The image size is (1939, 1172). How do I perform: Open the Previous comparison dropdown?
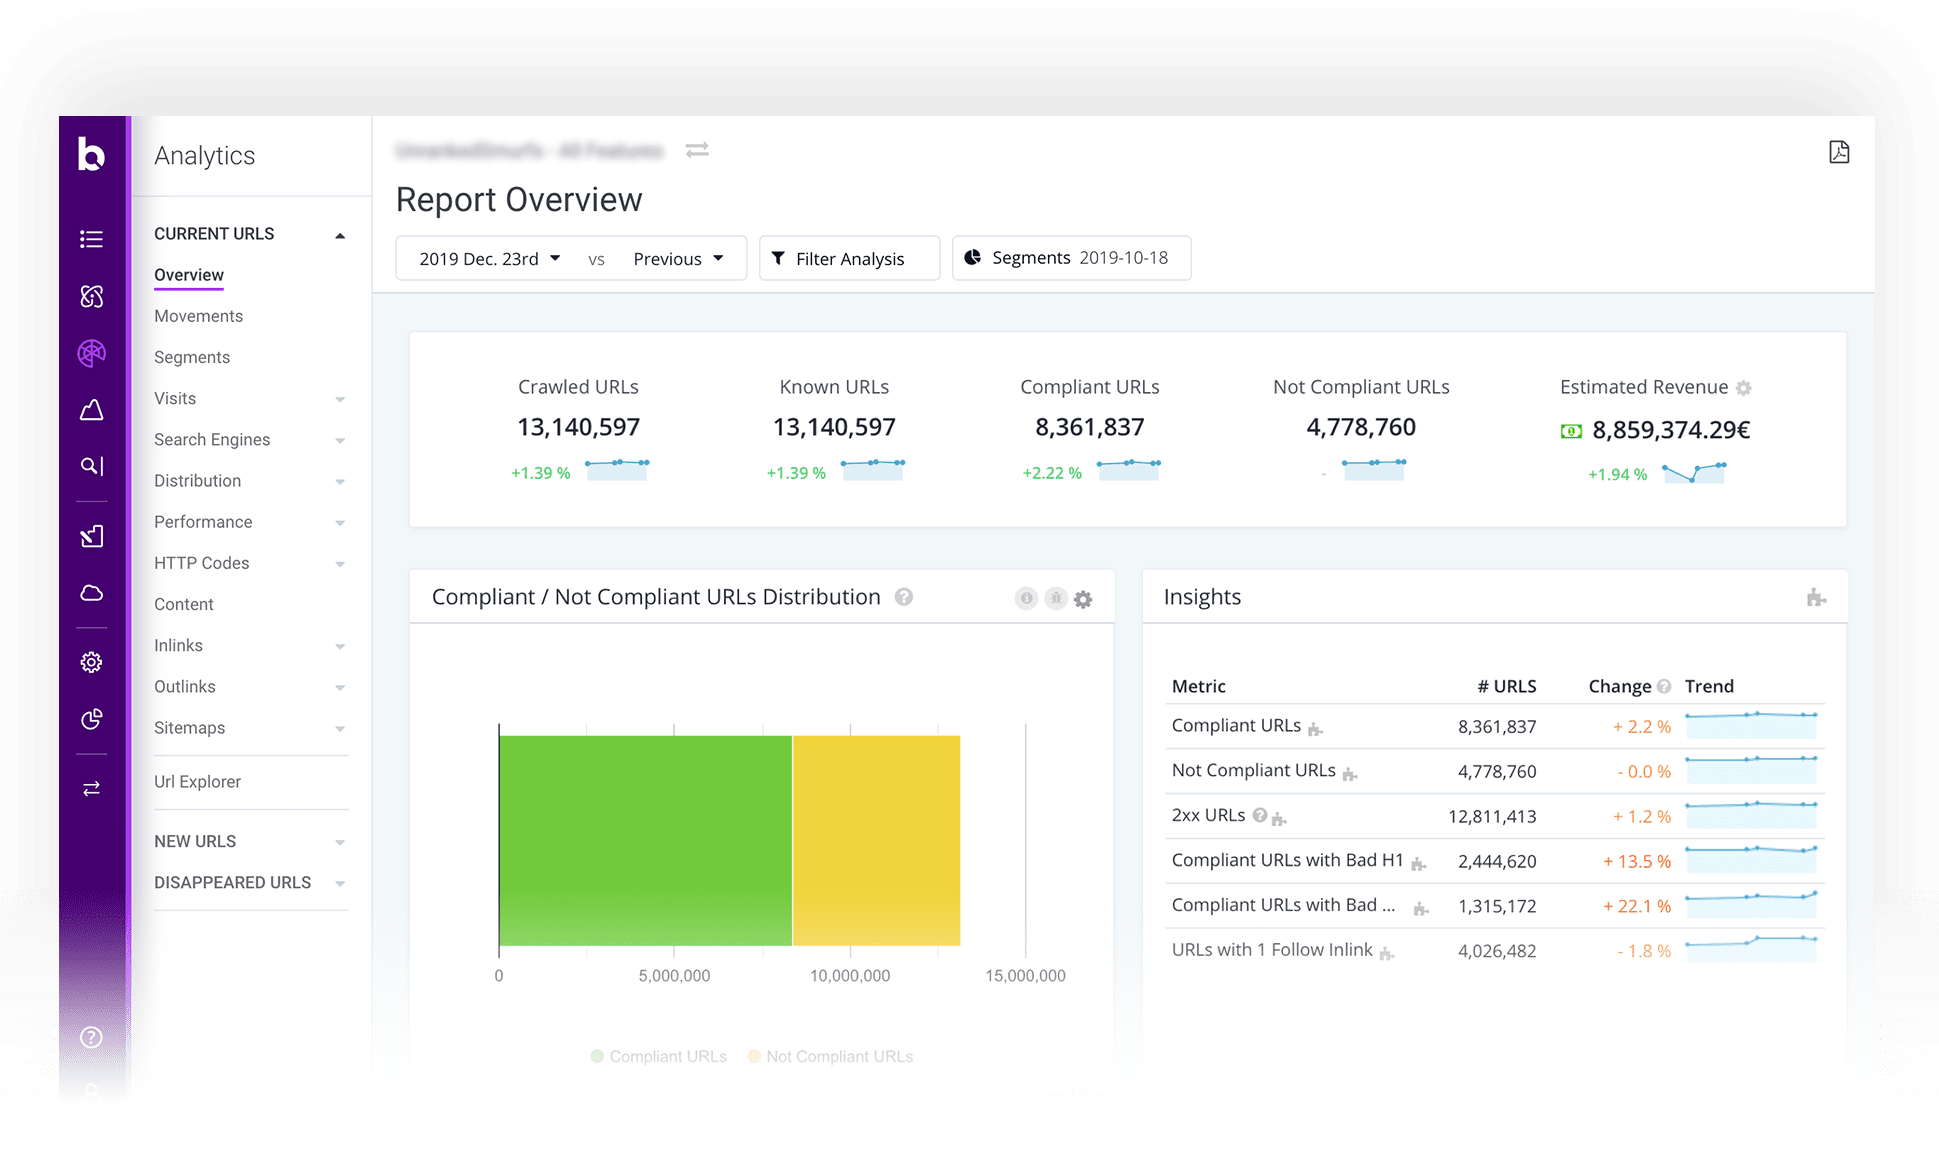click(681, 258)
